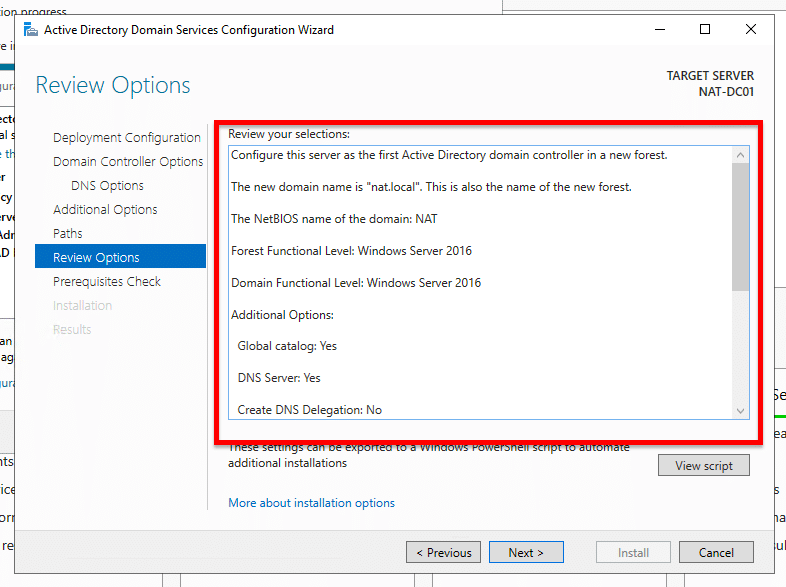The image size is (786, 587).
Task: Click the View script button
Action: (x=704, y=466)
